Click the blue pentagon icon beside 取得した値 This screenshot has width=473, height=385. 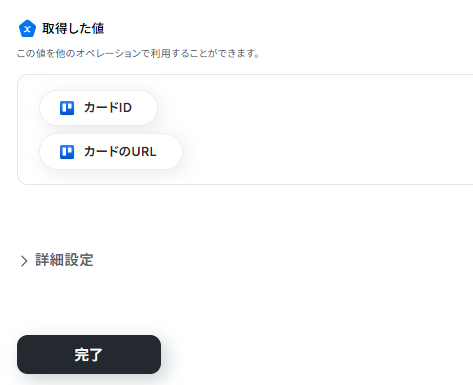[27, 29]
